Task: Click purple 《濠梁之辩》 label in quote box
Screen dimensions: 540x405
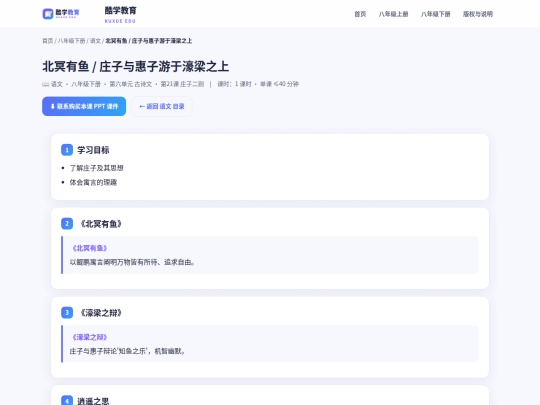Action: click(x=90, y=337)
